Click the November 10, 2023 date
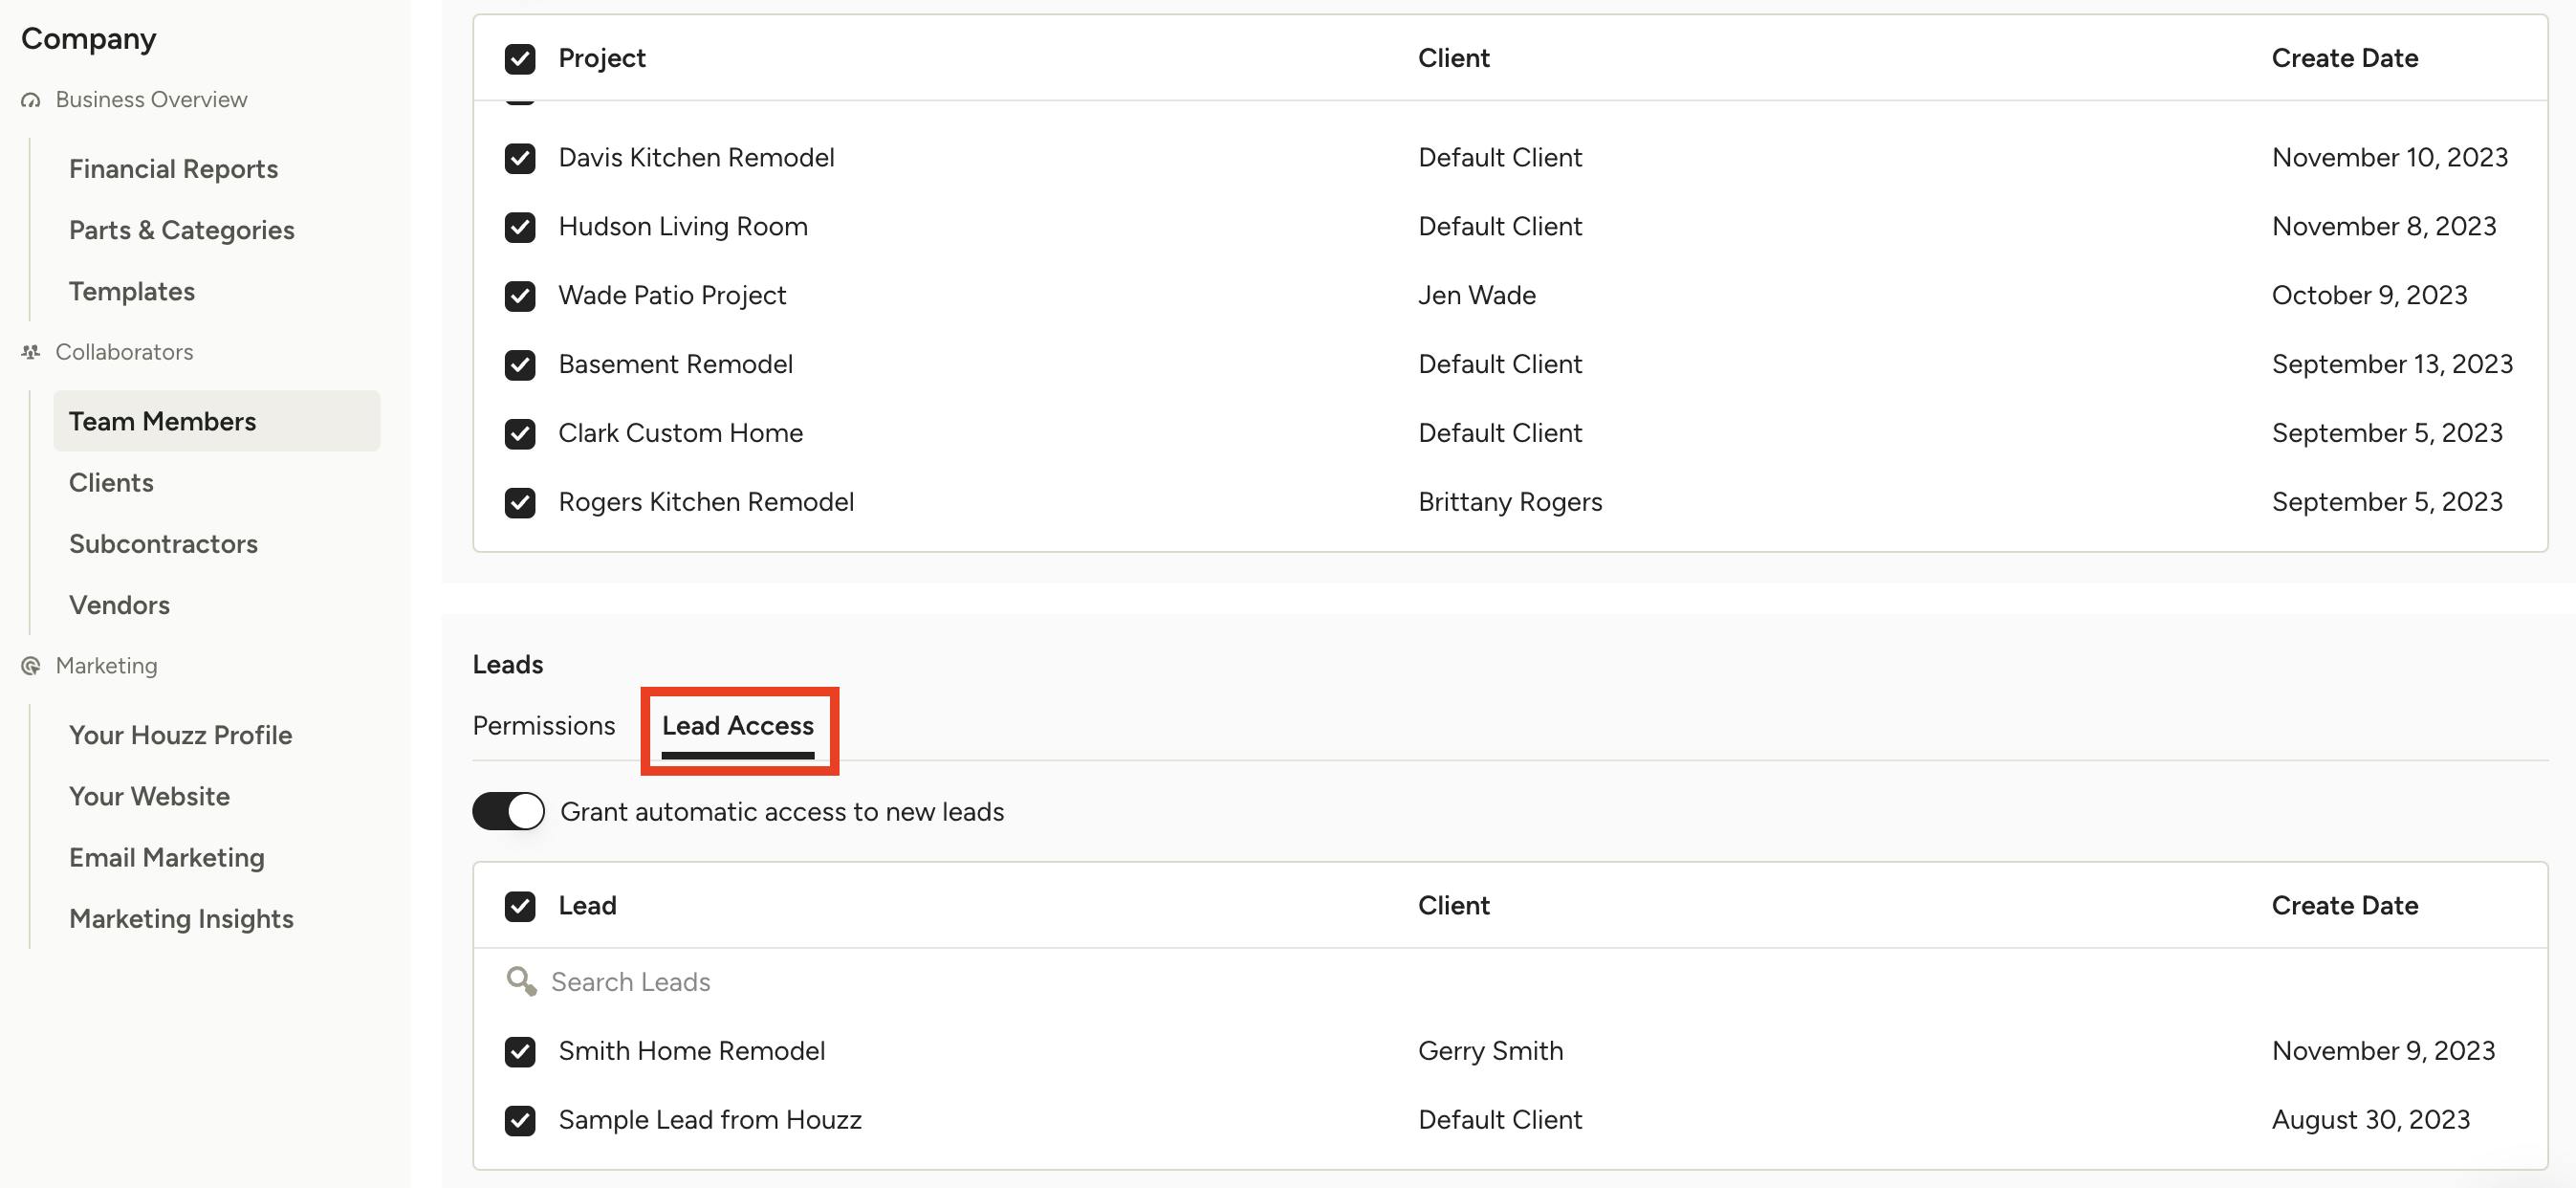 2390,158
